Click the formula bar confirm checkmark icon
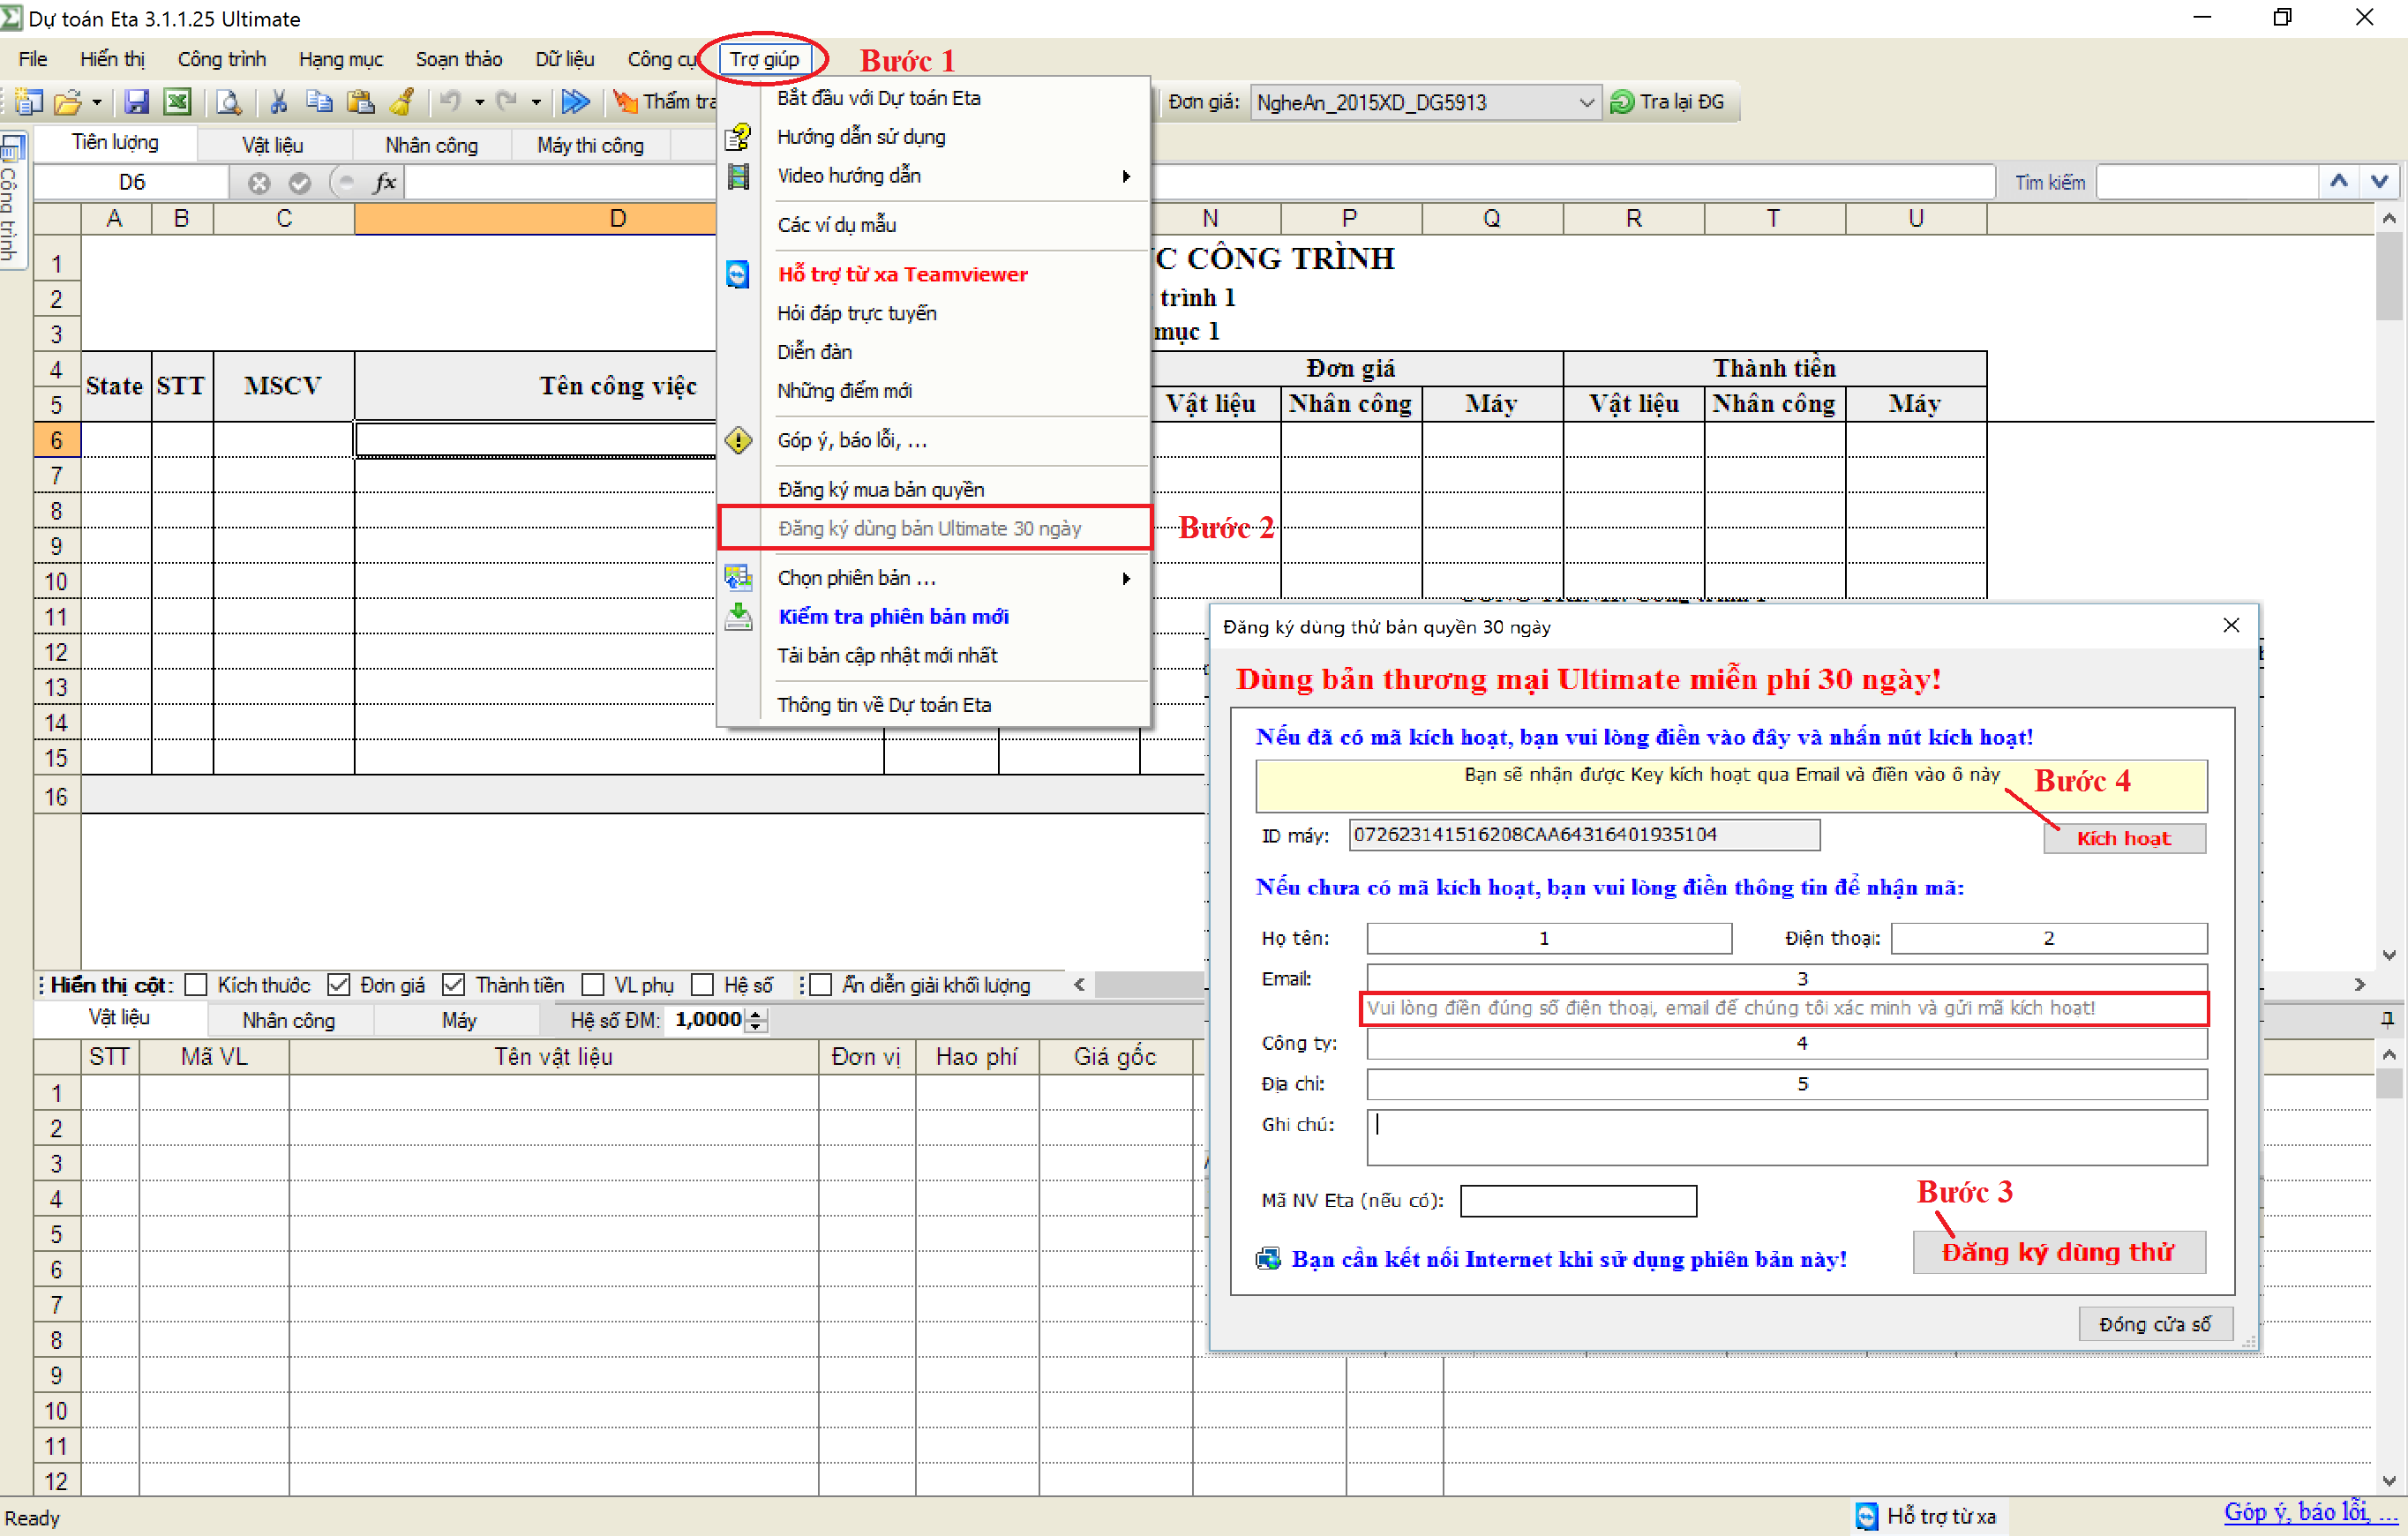 pos(299,183)
